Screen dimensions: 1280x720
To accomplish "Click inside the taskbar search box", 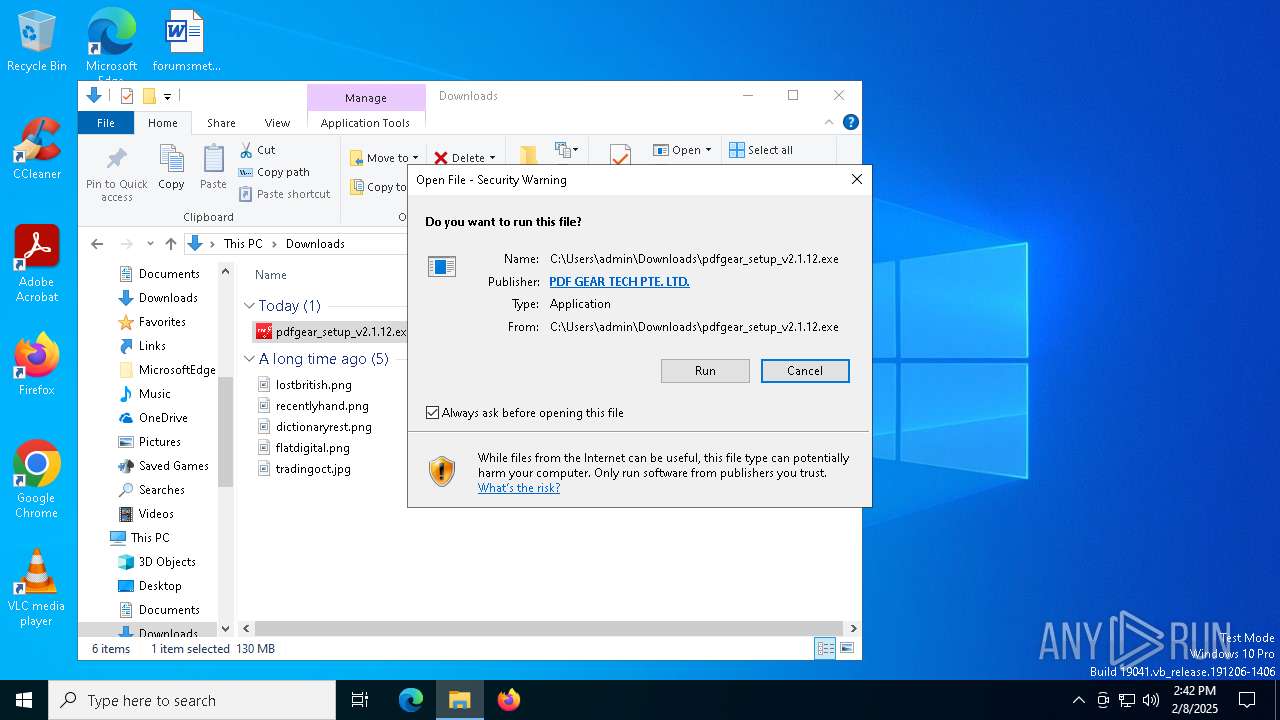I will (x=192, y=700).
